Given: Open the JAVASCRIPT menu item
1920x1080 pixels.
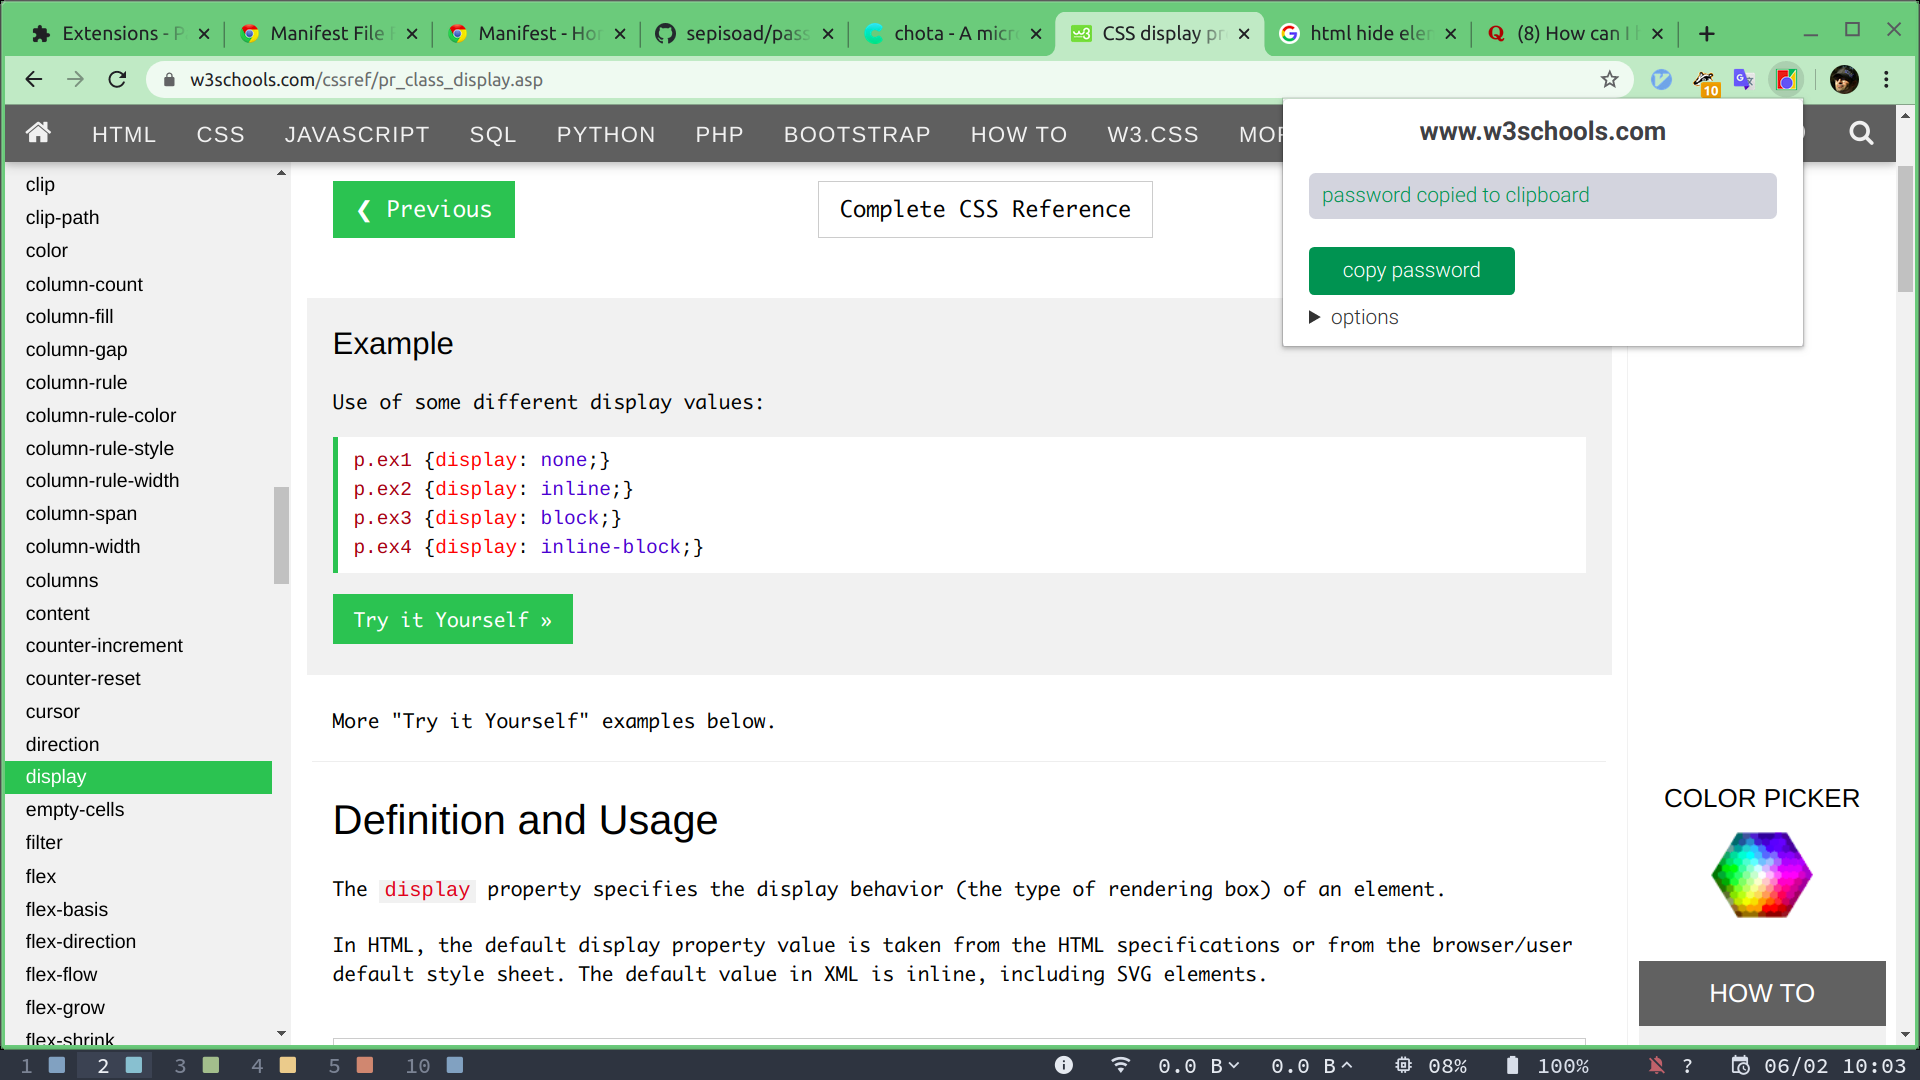Looking at the screenshot, I should coord(357,134).
